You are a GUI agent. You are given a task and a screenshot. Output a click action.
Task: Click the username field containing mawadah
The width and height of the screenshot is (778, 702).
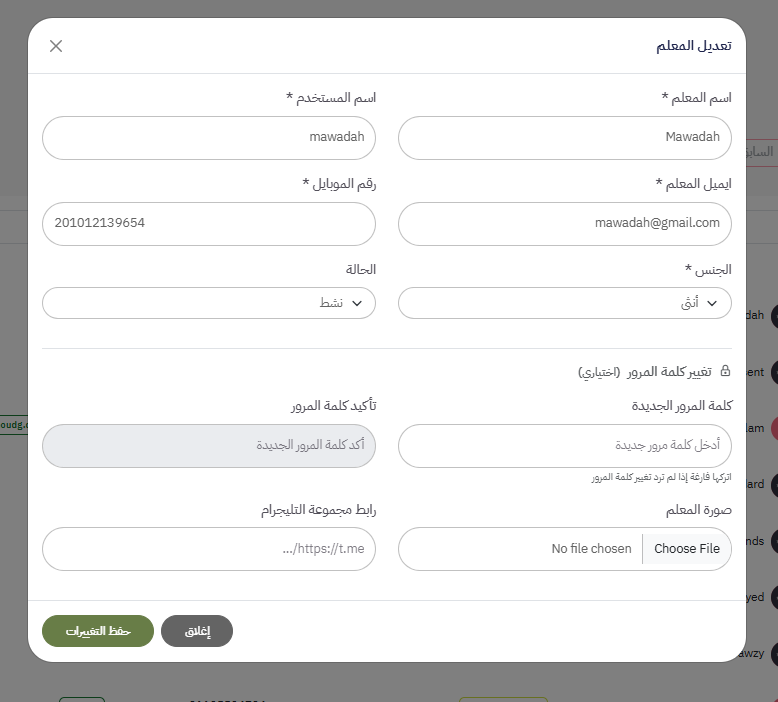[x=208, y=138]
